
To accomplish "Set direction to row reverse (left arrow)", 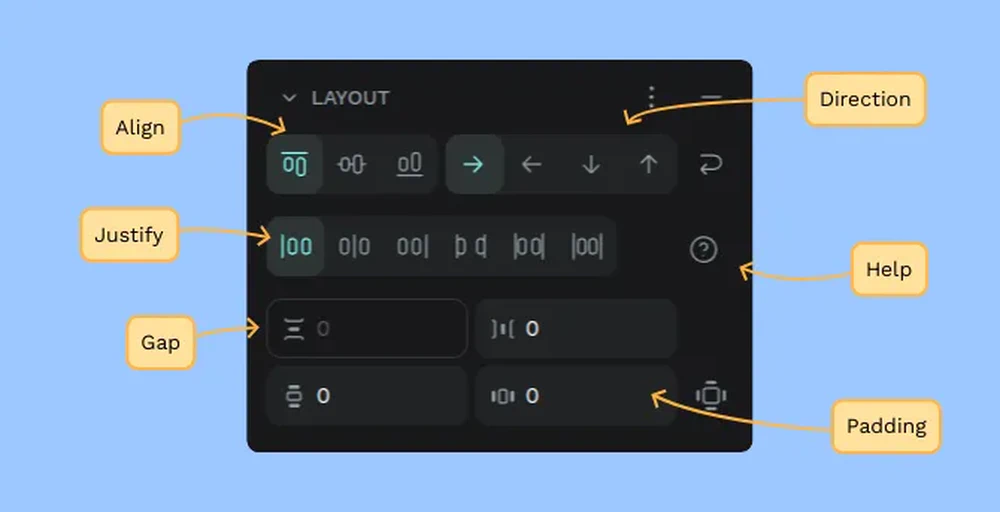I will 531,165.
